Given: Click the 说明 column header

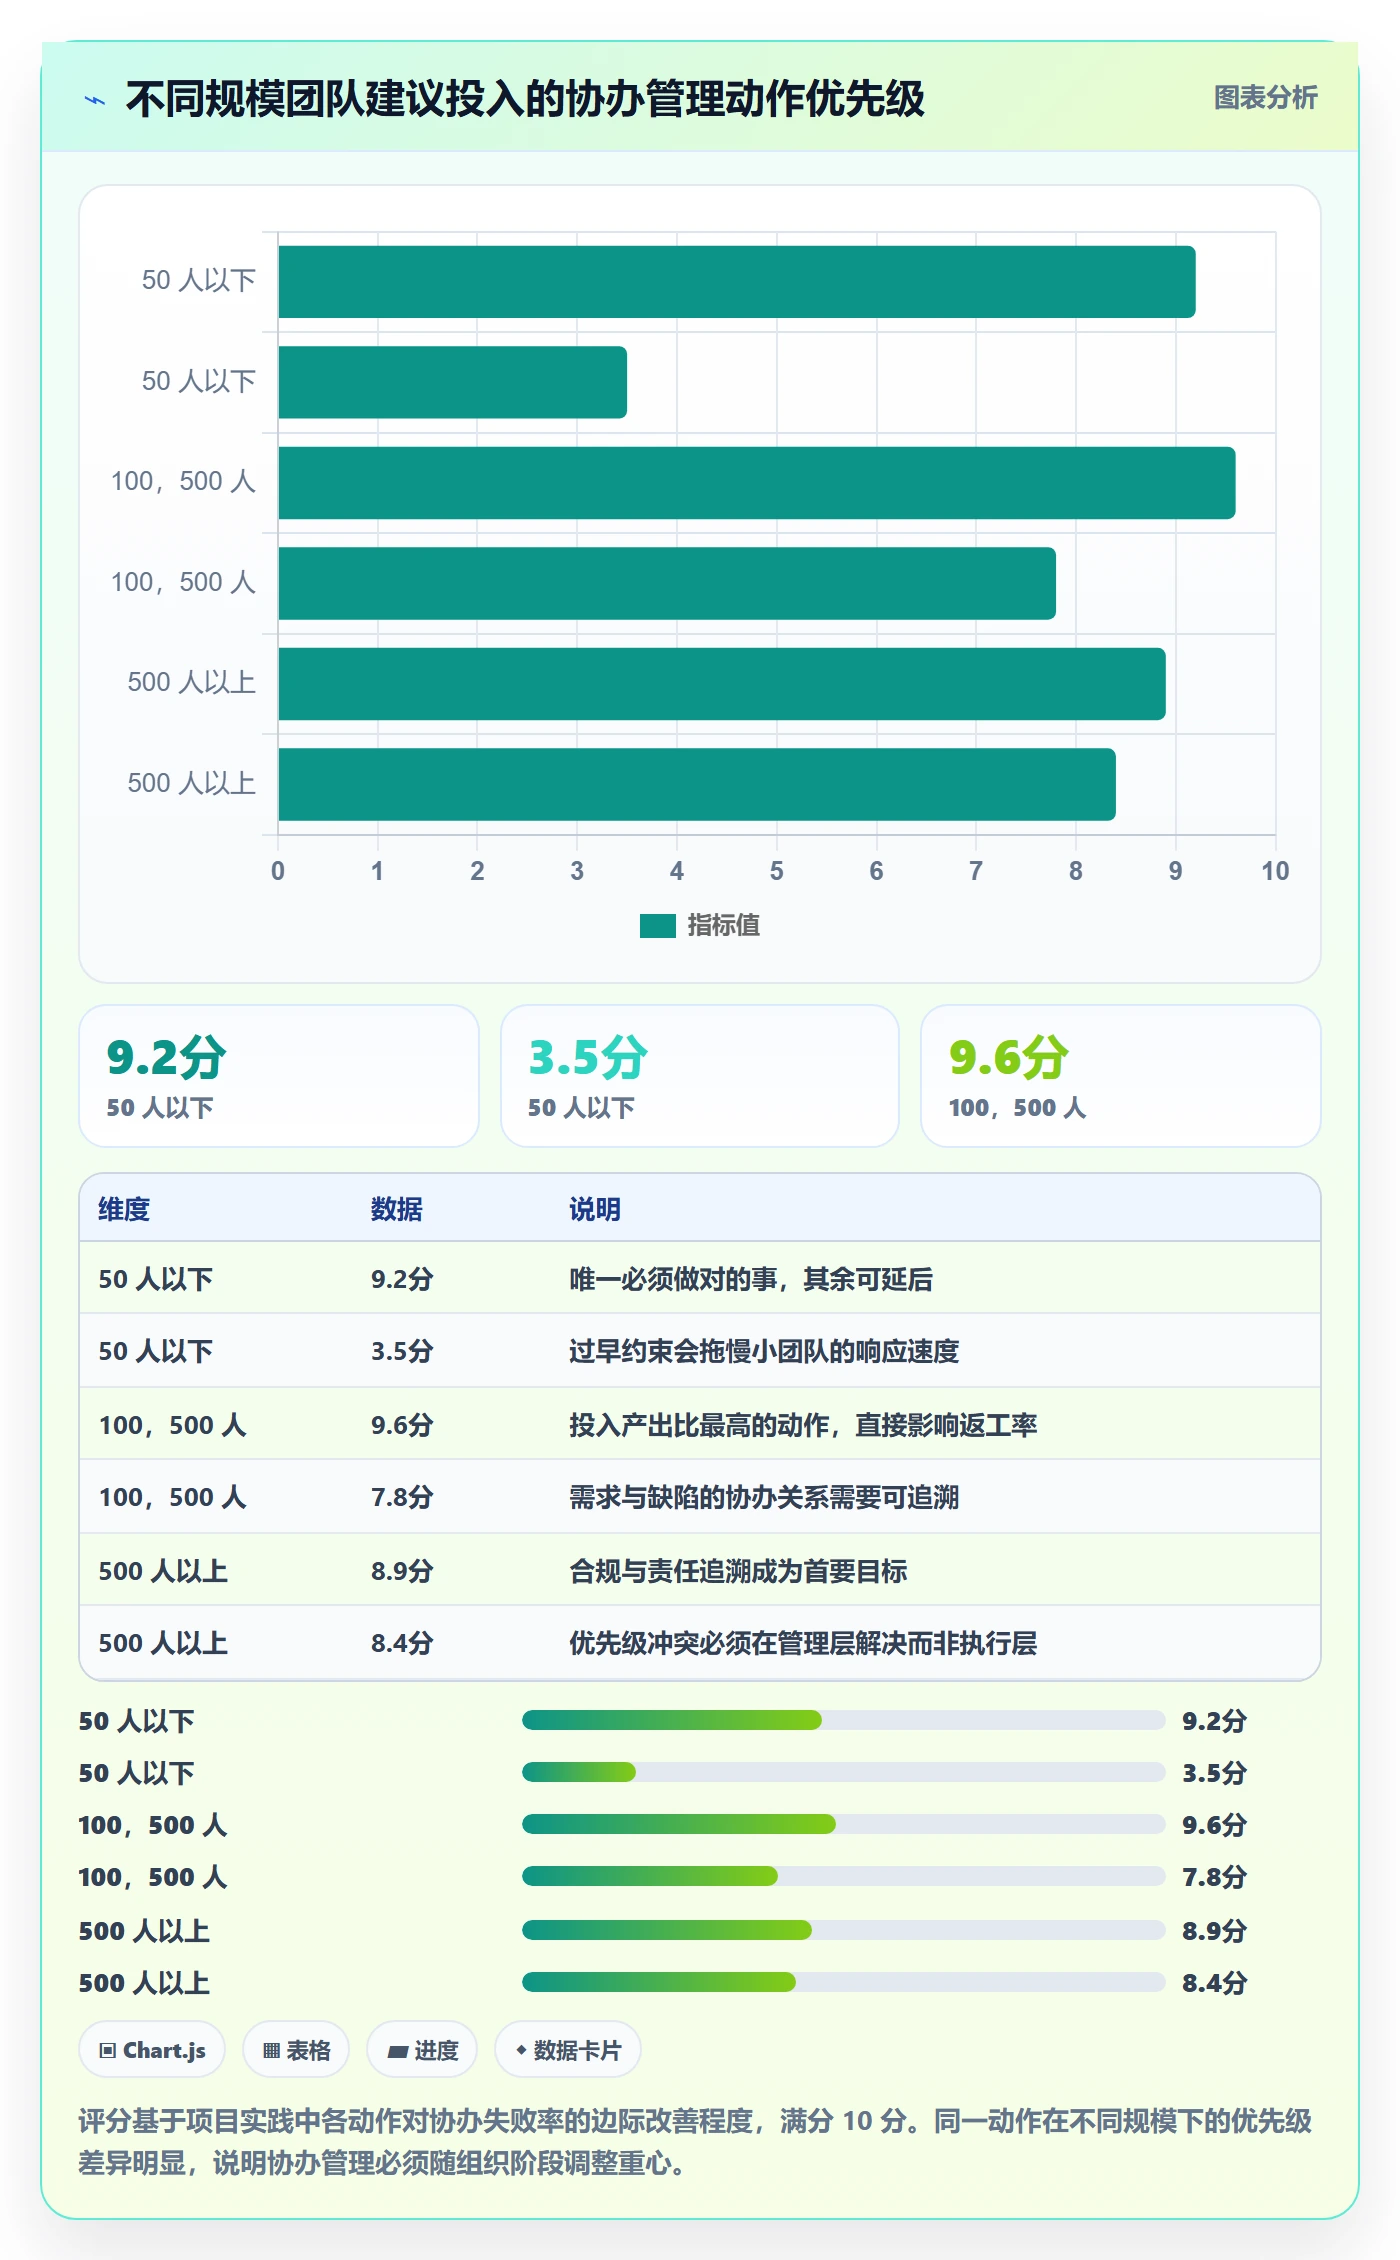Looking at the screenshot, I should tap(595, 1209).
